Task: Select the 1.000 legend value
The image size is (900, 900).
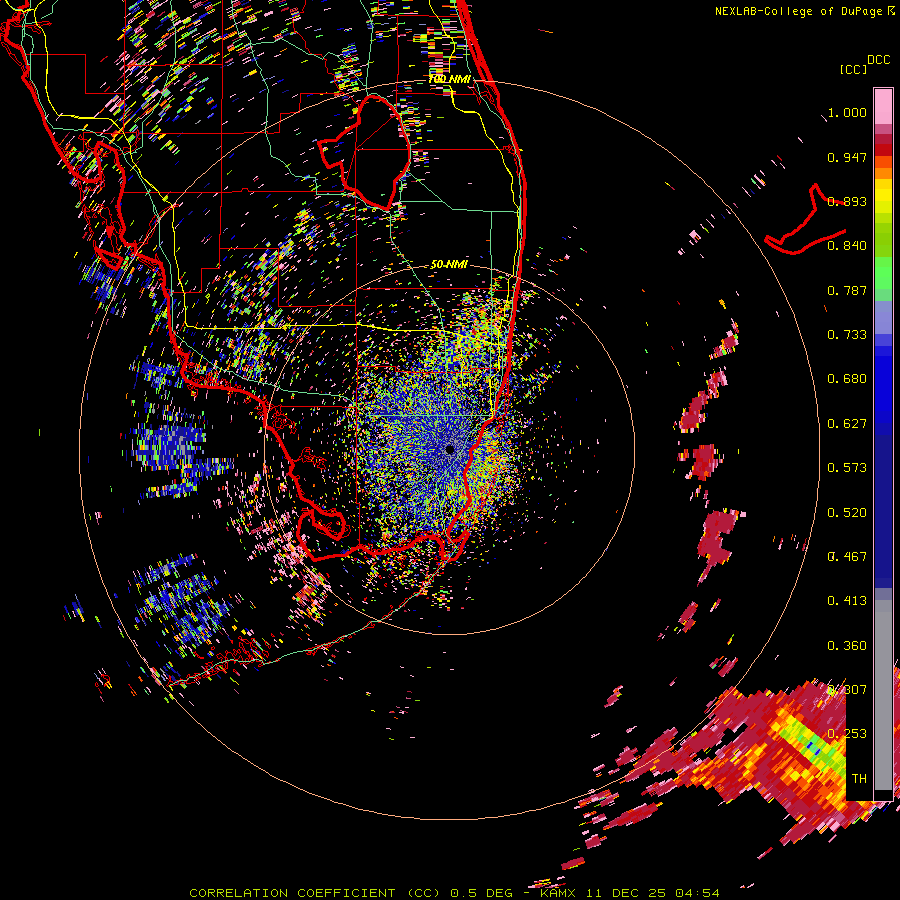Action: coord(847,112)
